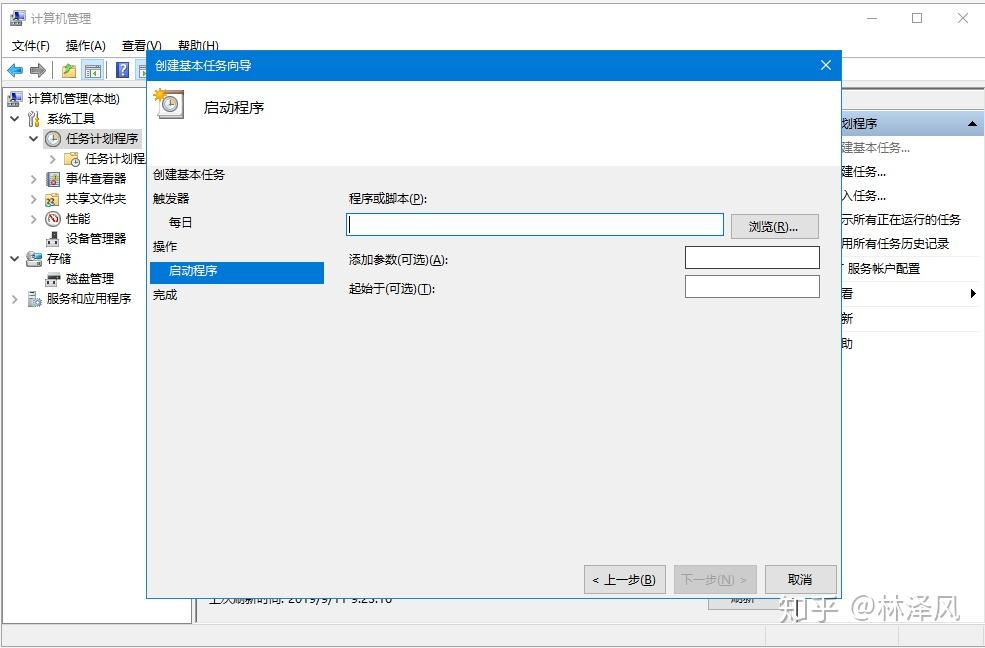
Task: Click the clock icon for 任务计划程序
Action: 53,139
